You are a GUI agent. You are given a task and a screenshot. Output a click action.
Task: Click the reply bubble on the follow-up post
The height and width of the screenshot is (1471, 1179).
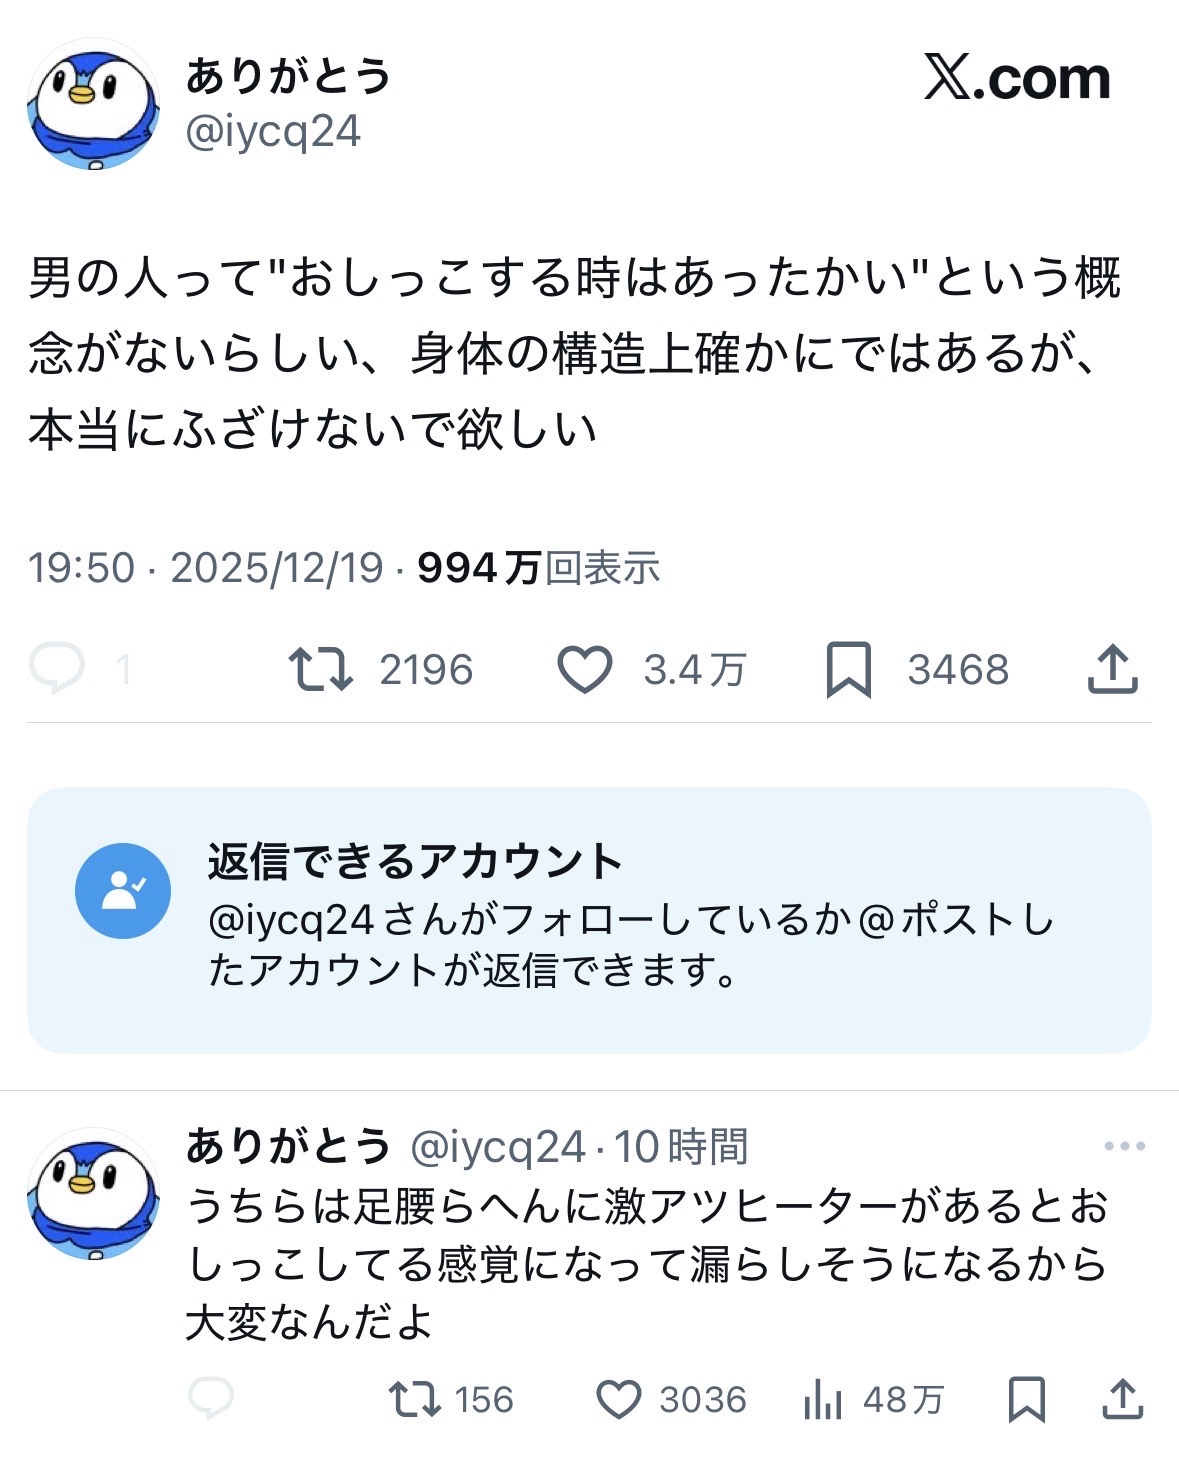click(x=211, y=1398)
